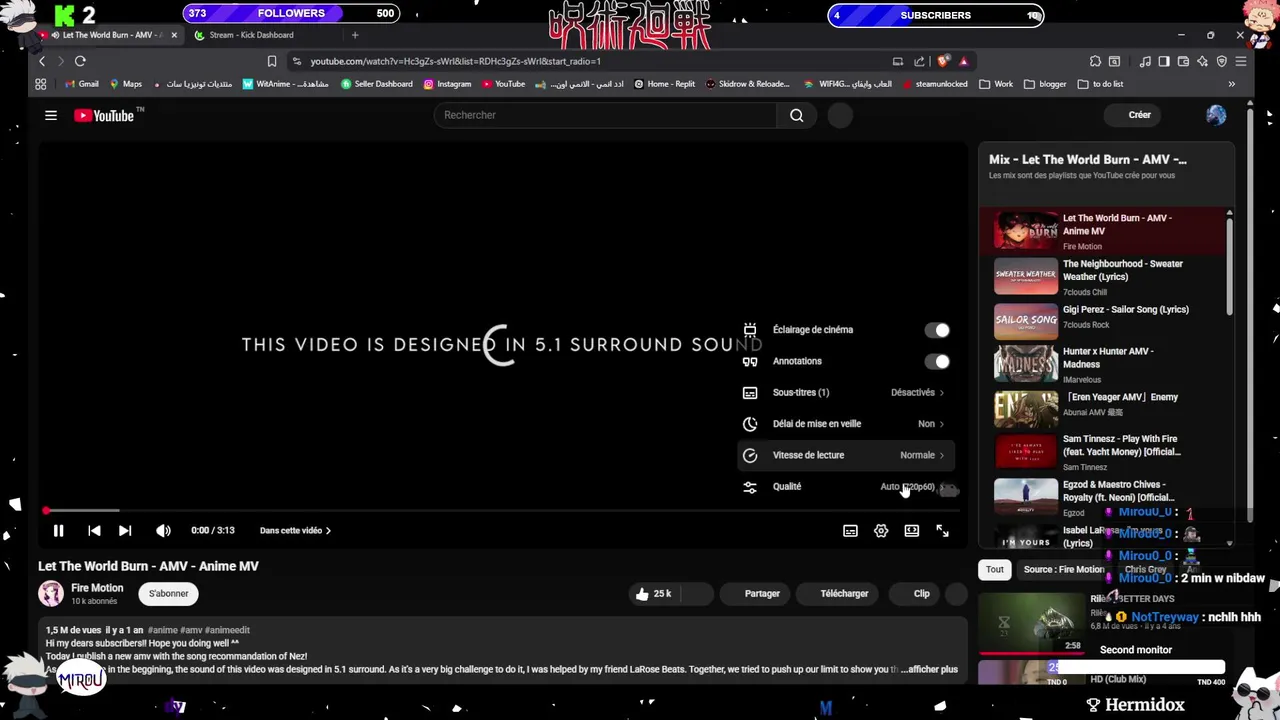The image size is (1280, 720).
Task: Click the #anime hashtag link
Action: (x=162, y=630)
